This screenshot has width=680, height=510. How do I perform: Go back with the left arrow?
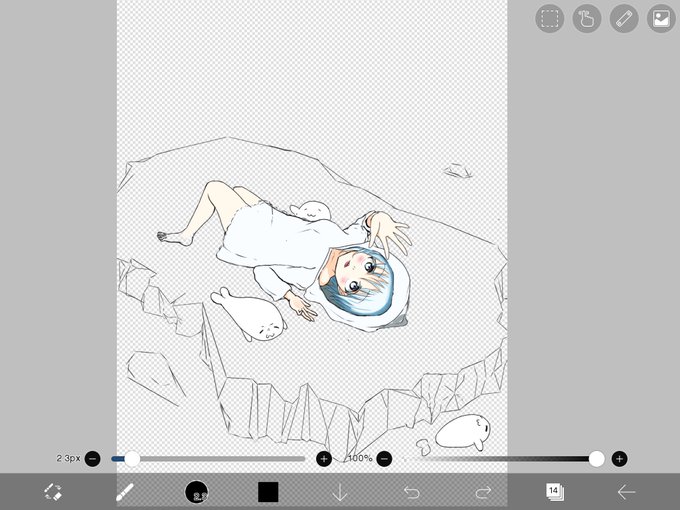click(x=626, y=492)
